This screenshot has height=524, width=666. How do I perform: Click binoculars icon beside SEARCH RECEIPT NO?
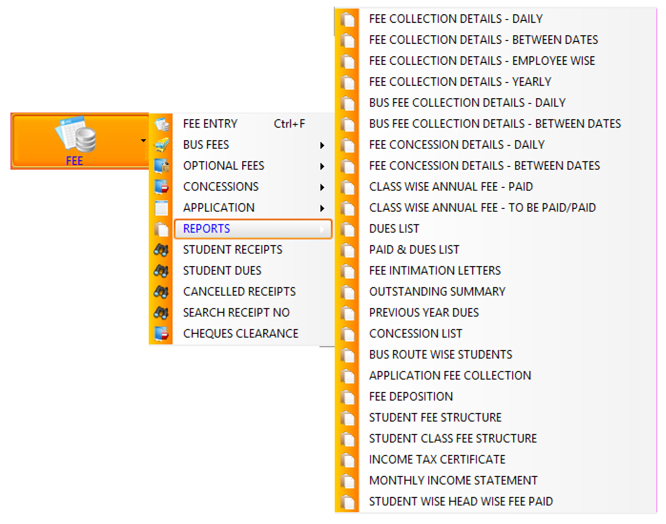pos(161,313)
